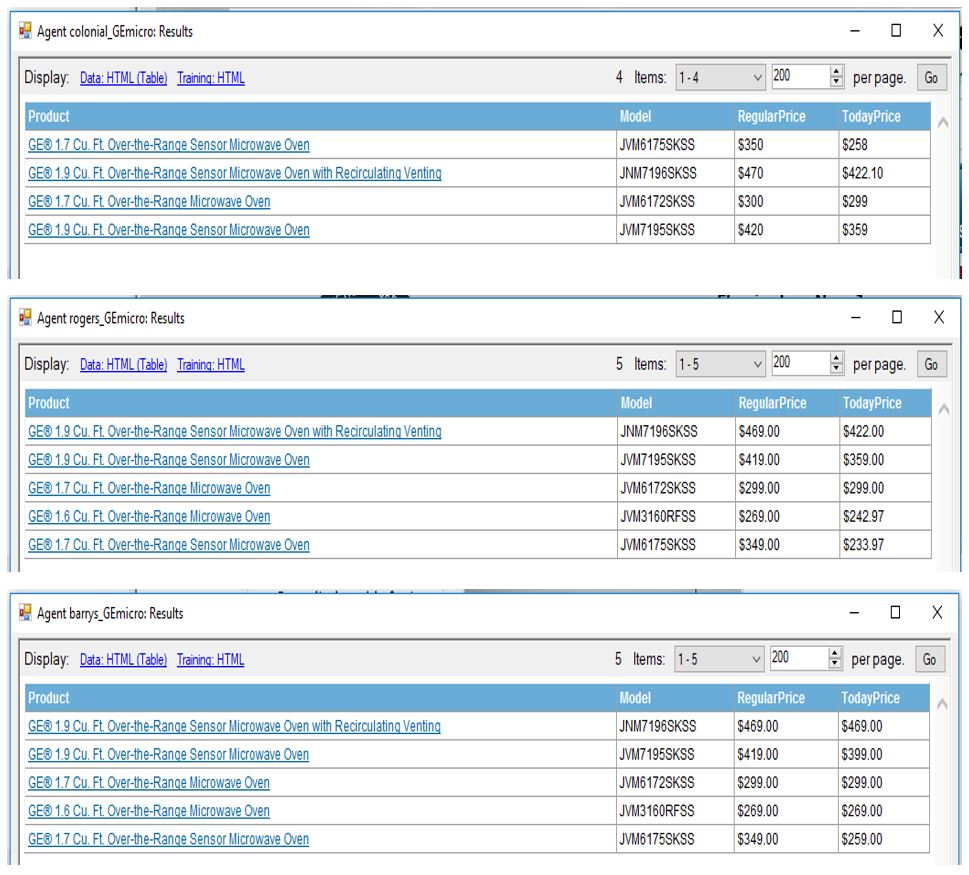969x875 pixels.
Task: Open 1.9 Cu. Ft. Sensor Microwave Oven in barrys
Action: (x=168, y=755)
